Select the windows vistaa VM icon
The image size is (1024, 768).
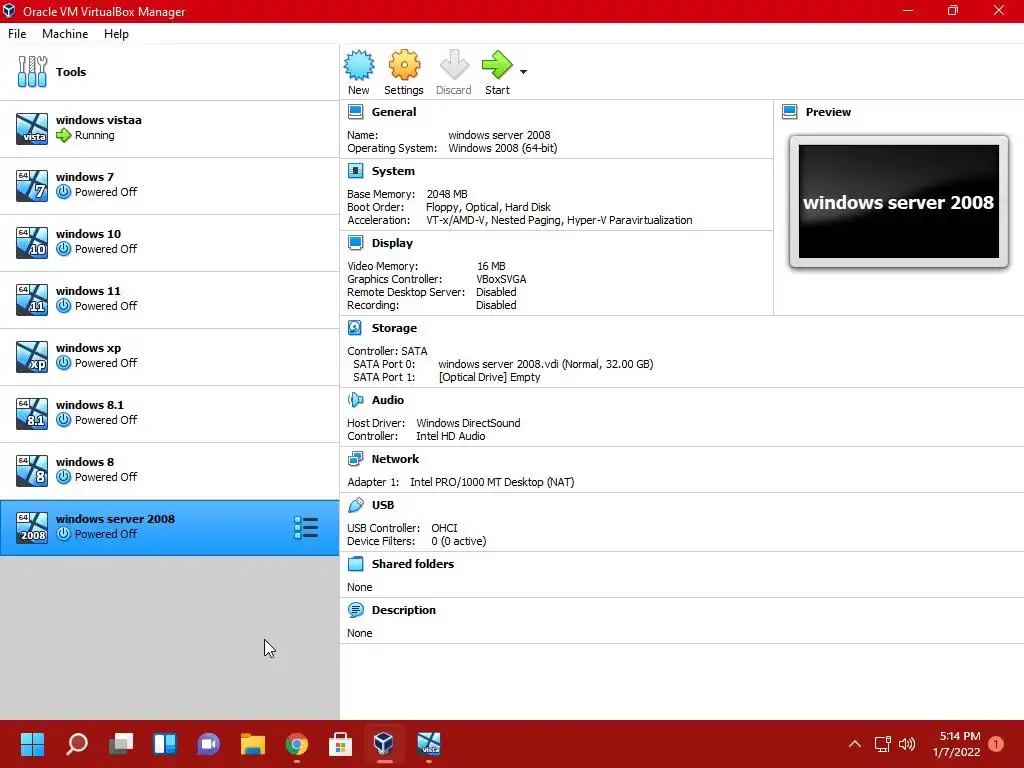pos(32,129)
